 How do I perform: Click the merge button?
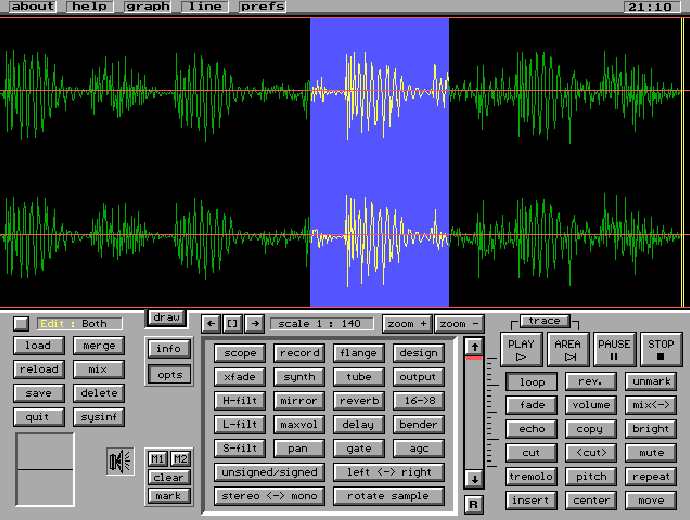99,345
